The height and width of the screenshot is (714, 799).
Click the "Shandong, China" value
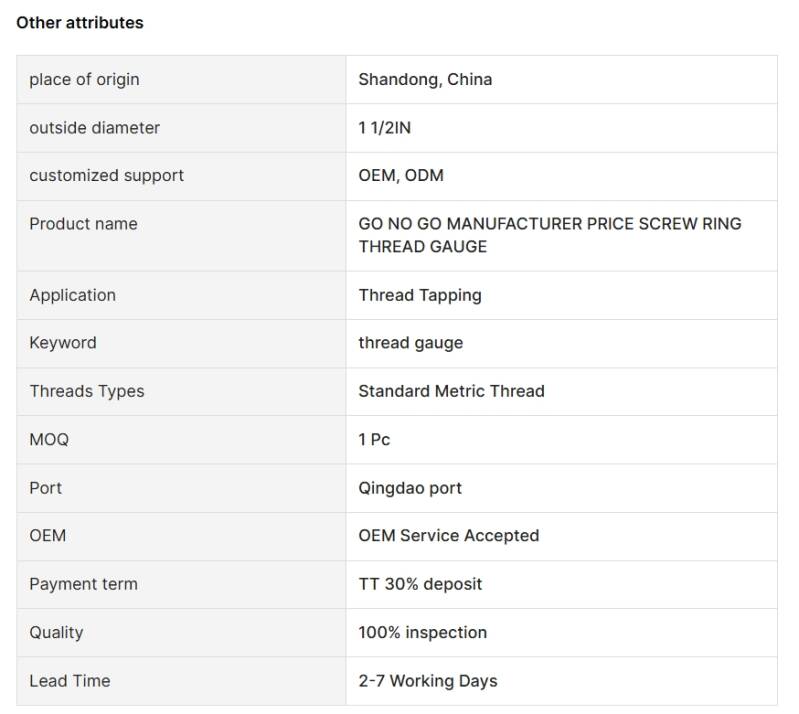425,79
